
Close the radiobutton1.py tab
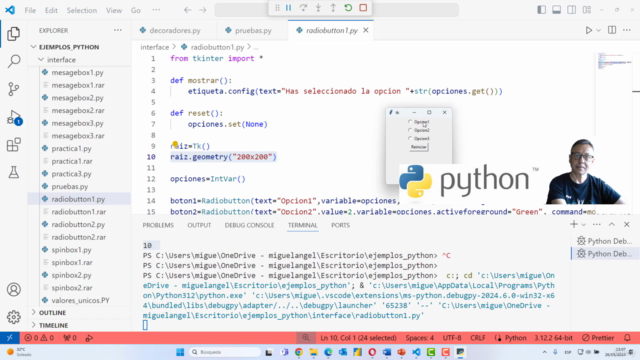366,30
